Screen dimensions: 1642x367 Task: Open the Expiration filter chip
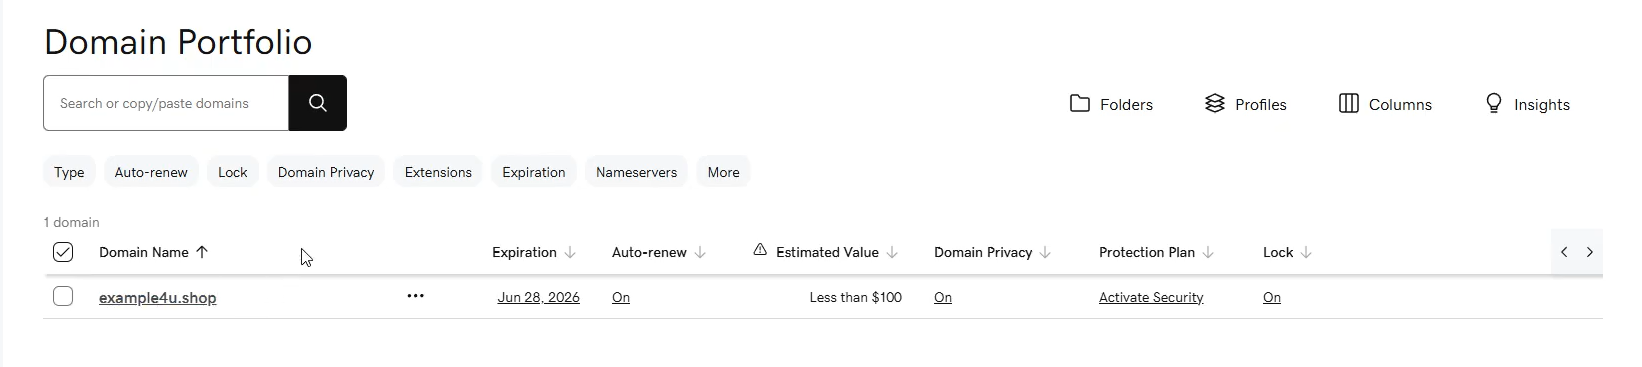534,172
